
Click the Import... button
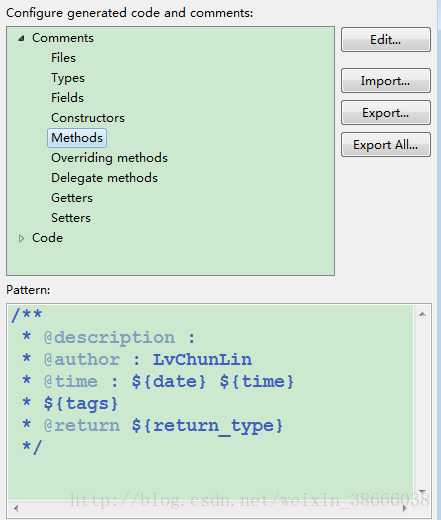(x=386, y=81)
